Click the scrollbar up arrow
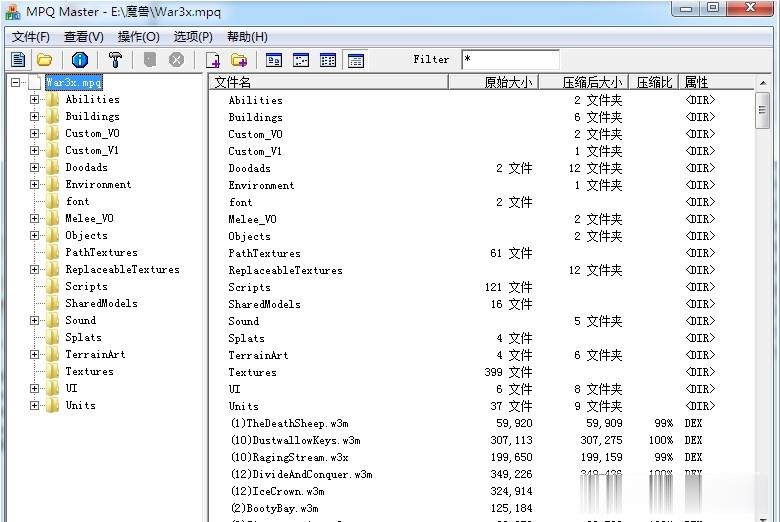The image size is (780, 522). pos(763,83)
